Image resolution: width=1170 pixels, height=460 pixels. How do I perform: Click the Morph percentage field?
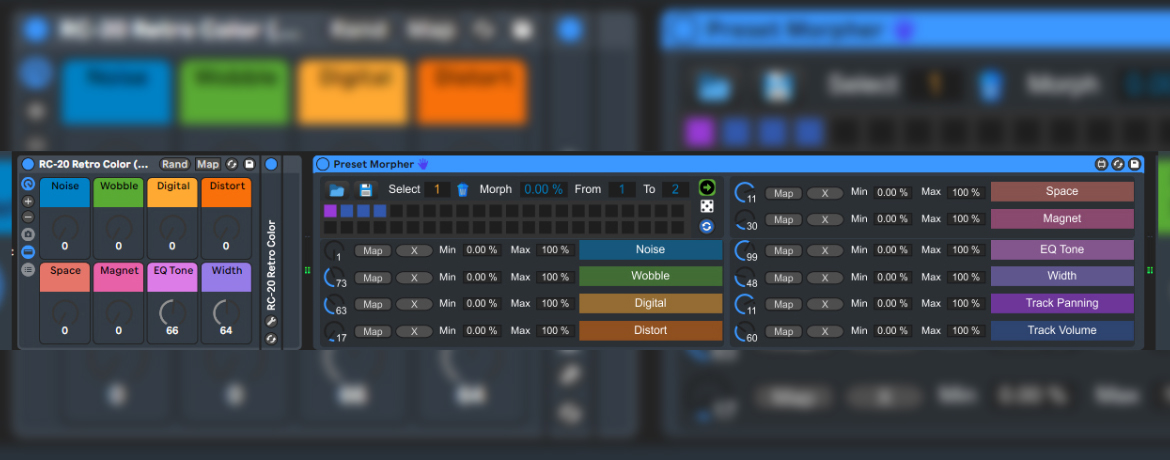point(544,190)
